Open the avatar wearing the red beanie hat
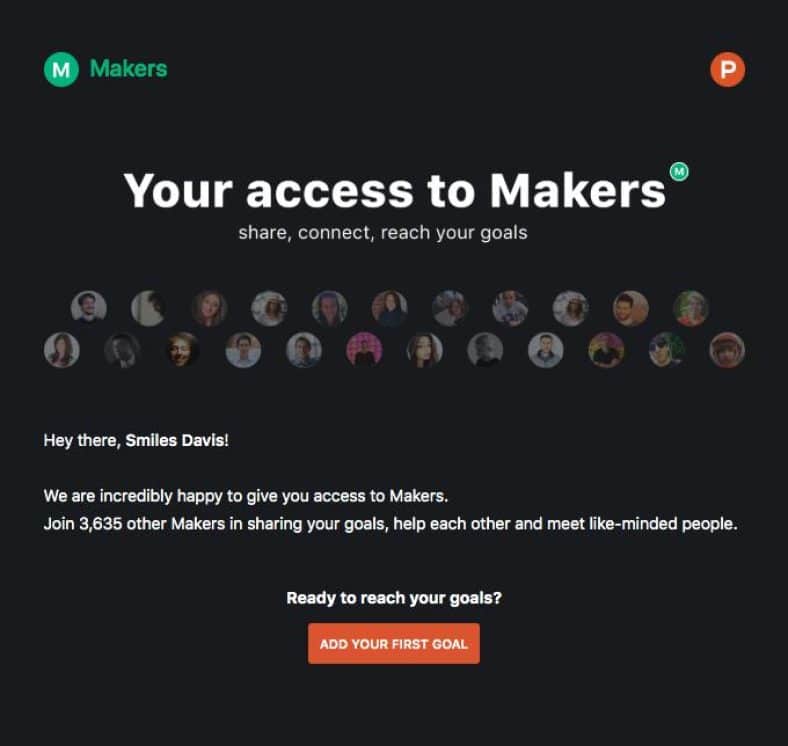Screen dimensions: 788x746 point(727,349)
